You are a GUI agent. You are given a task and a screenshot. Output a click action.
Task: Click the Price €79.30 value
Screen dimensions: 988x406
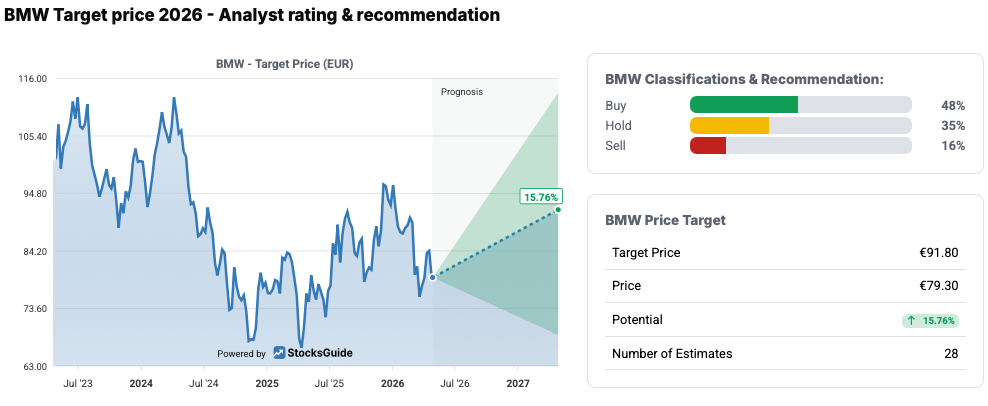pos(939,286)
